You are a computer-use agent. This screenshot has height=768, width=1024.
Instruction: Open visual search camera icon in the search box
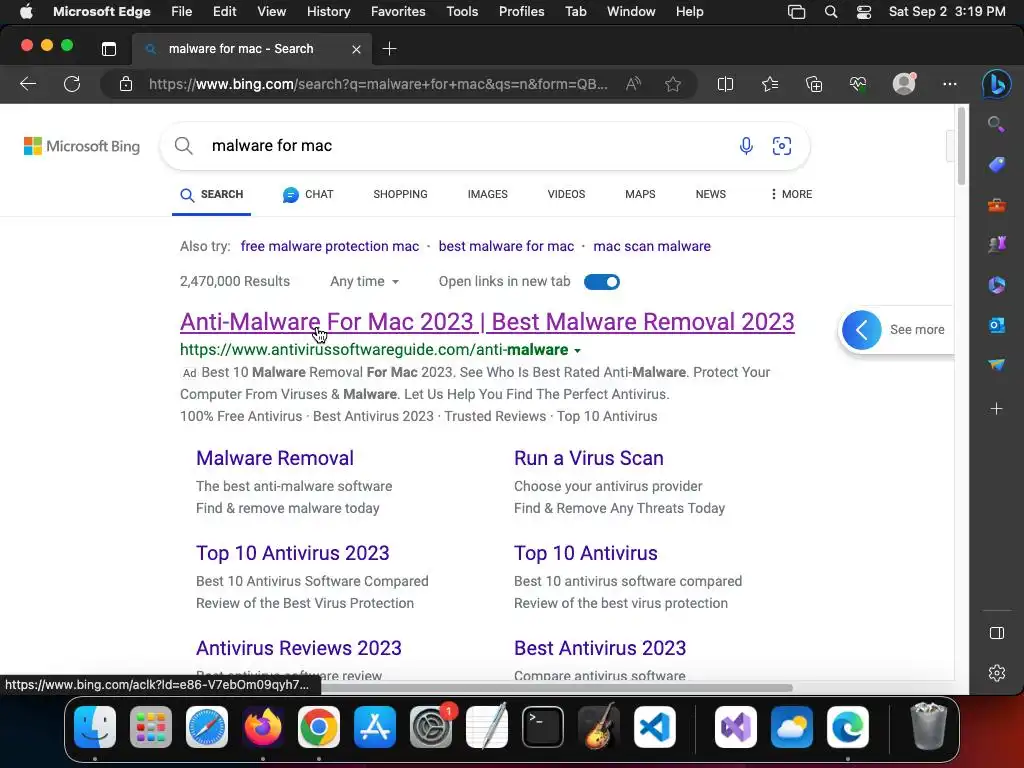782,146
